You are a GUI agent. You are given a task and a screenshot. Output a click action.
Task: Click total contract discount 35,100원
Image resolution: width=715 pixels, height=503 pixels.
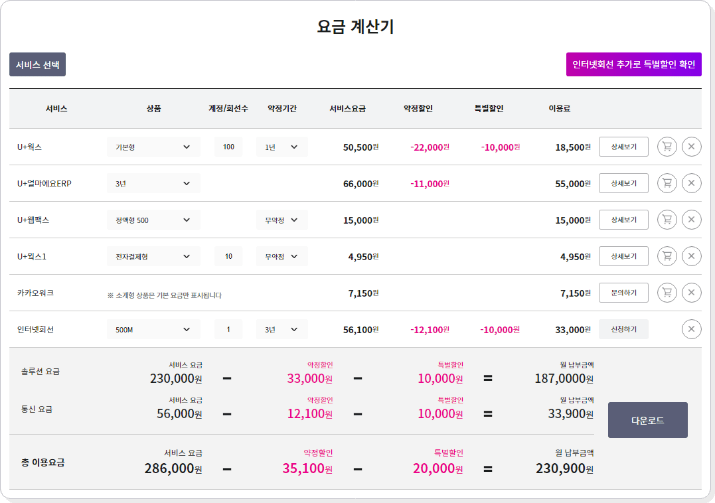coord(307,468)
